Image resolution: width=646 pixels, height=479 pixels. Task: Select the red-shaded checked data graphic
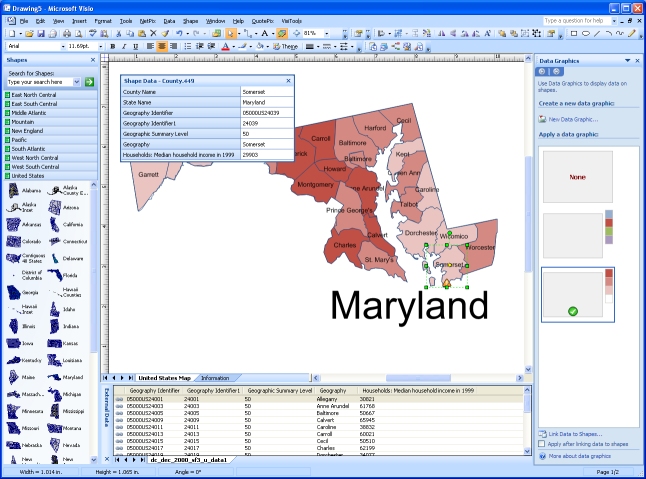pos(578,294)
